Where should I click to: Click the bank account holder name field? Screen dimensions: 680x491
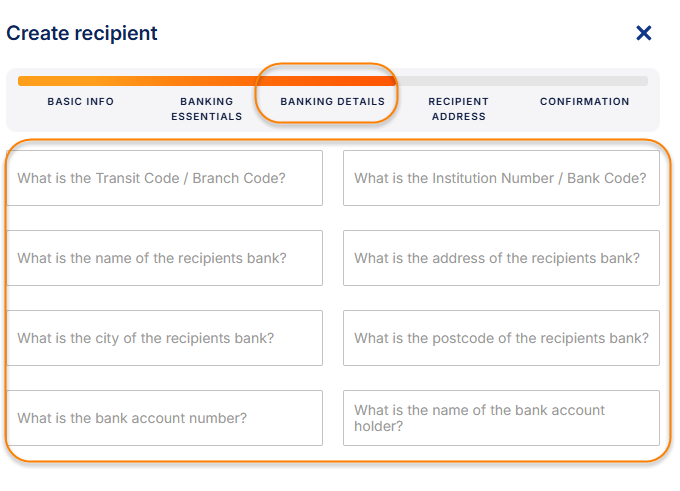tap(501, 418)
